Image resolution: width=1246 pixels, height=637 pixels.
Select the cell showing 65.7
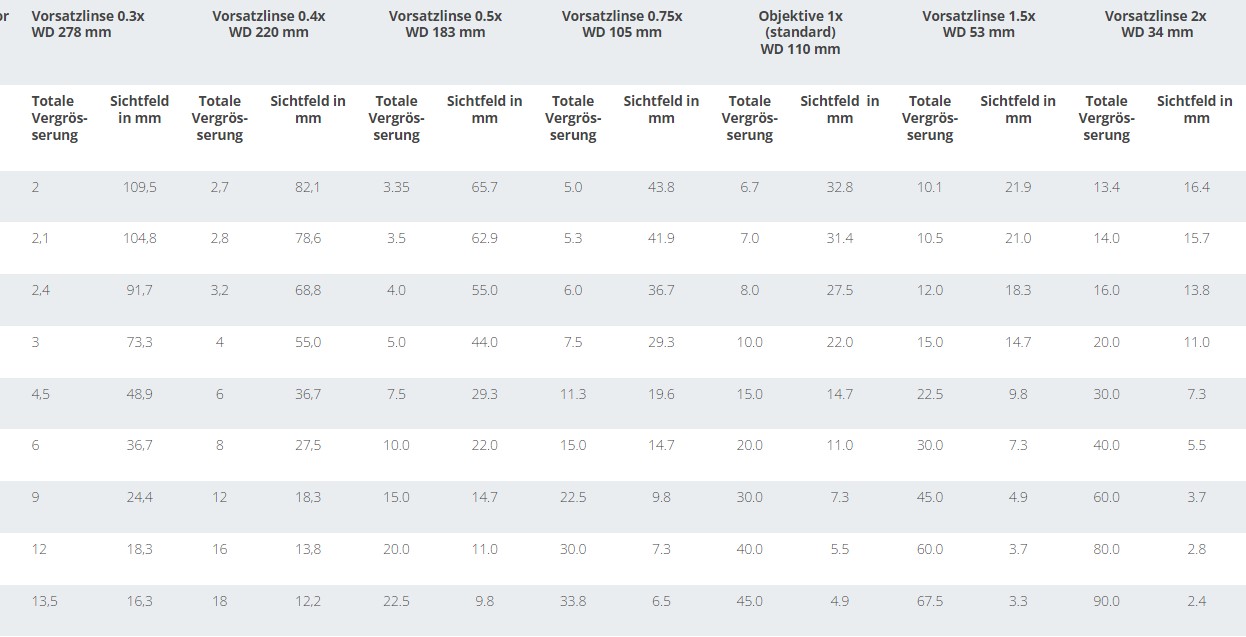coord(484,187)
